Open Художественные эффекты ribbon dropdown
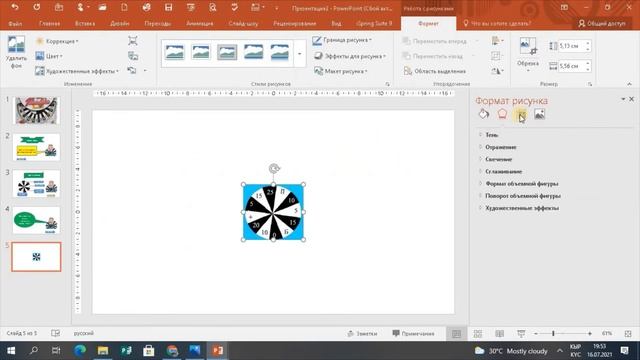The image size is (640, 360). click(x=77, y=71)
